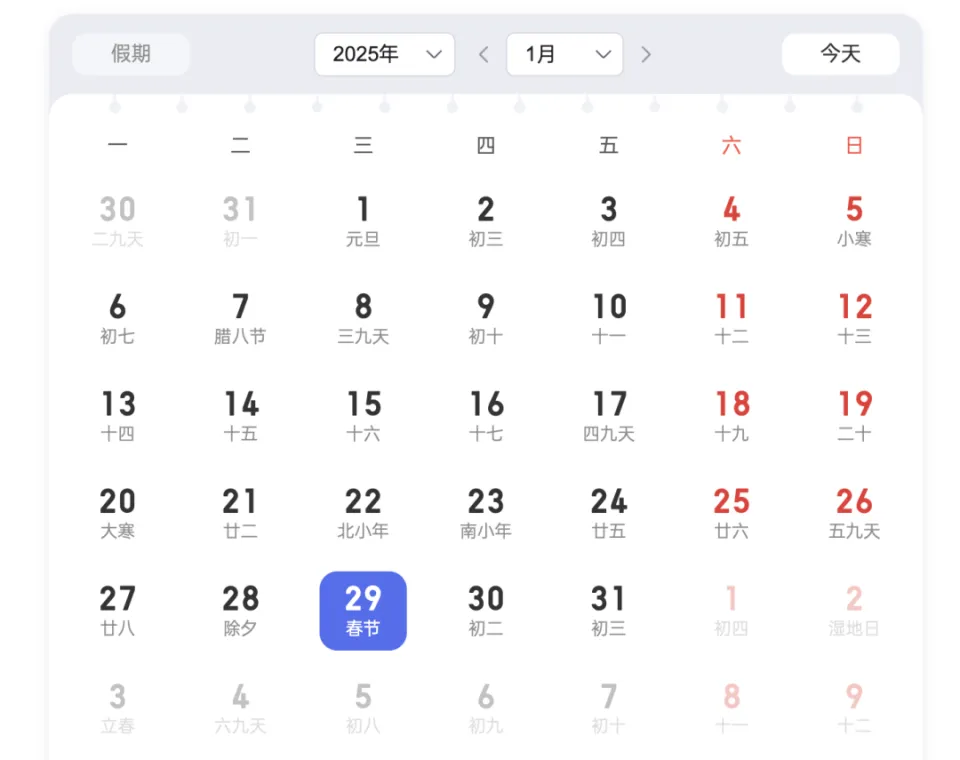
Task: Select January 23 南小年 date
Action: pos(486,513)
